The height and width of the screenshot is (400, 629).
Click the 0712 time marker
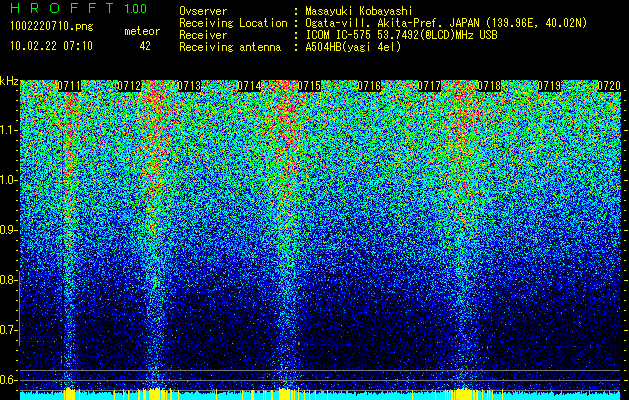[129, 86]
